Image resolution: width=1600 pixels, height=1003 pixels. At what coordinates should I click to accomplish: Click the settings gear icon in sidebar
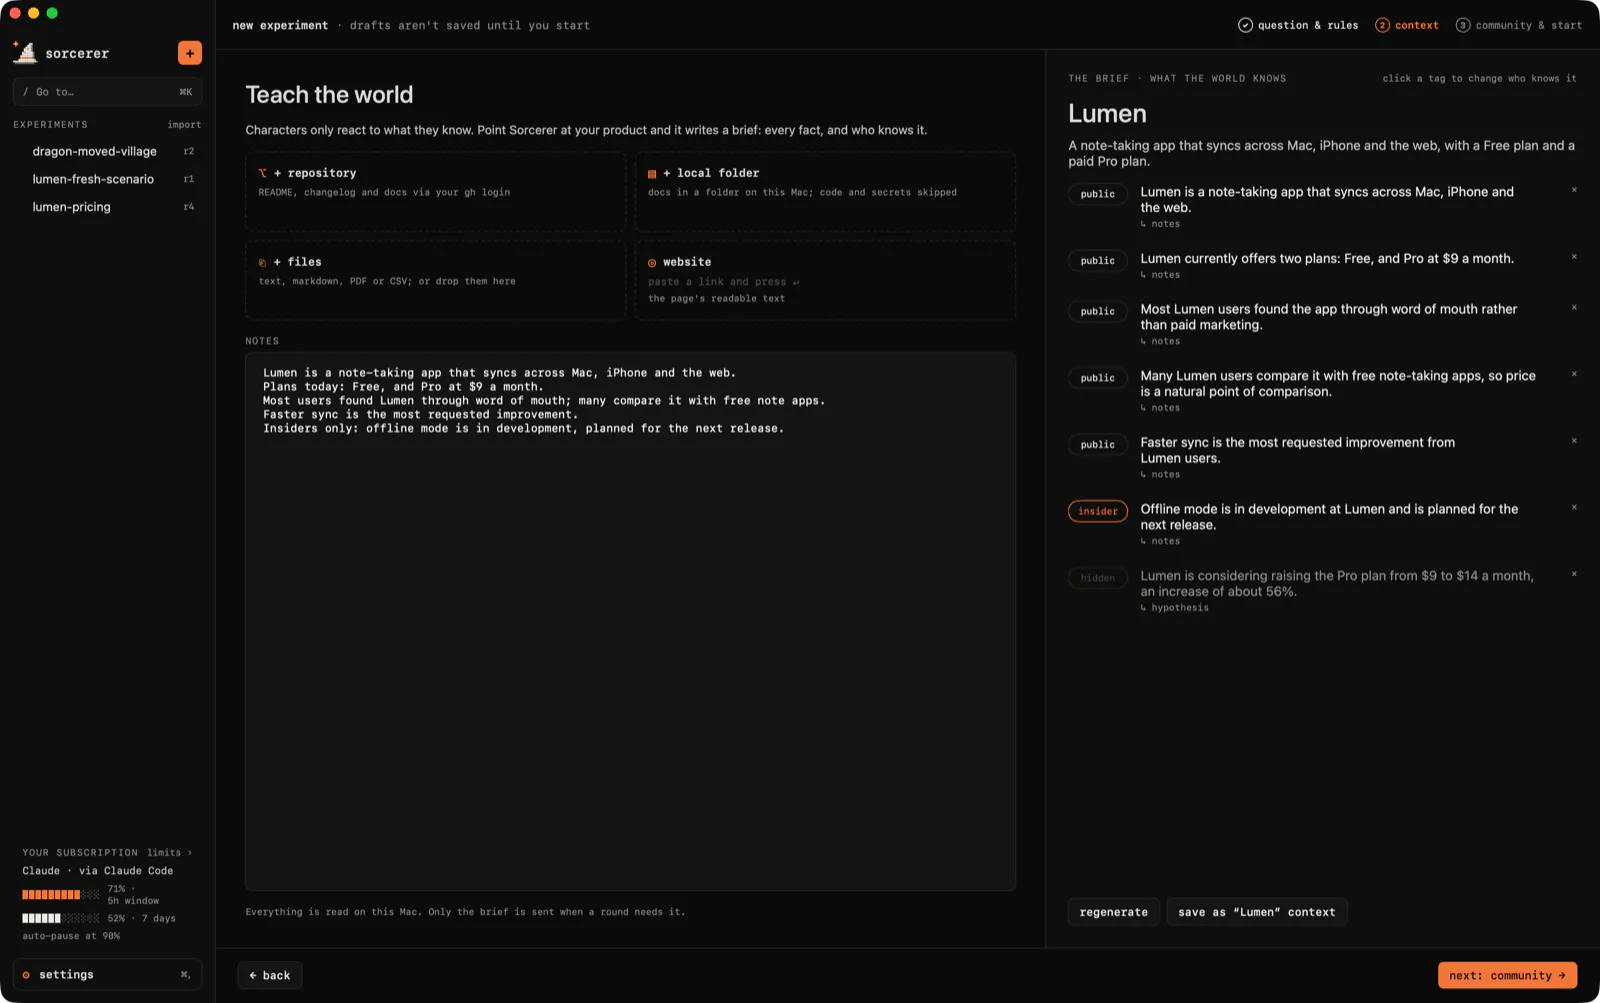pyautogui.click(x=26, y=975)
